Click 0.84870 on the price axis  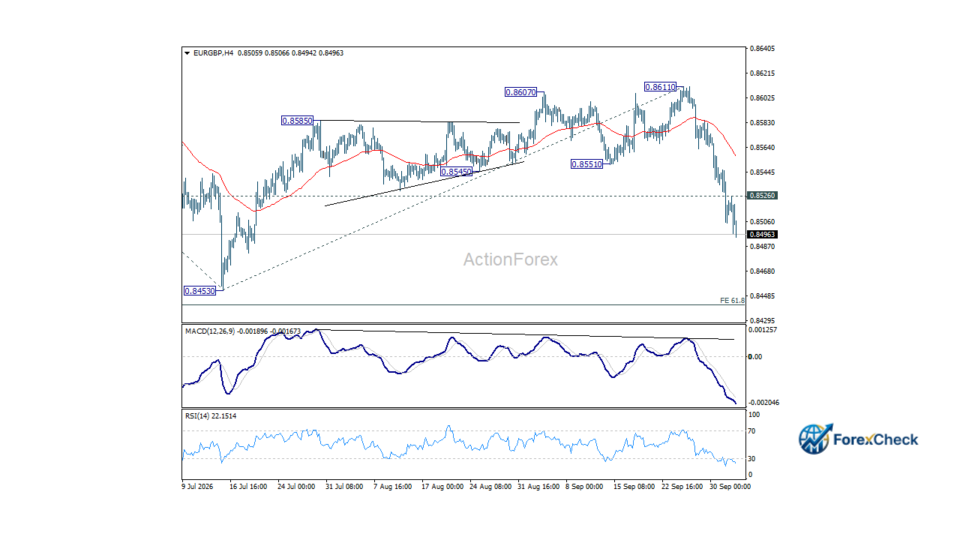click(x=762, y=247)
